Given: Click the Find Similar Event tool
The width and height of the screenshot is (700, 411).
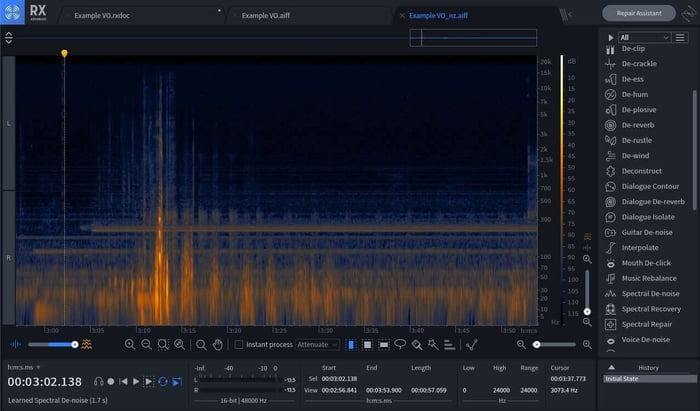Looking at the screenshot, I should coord(471,345).
